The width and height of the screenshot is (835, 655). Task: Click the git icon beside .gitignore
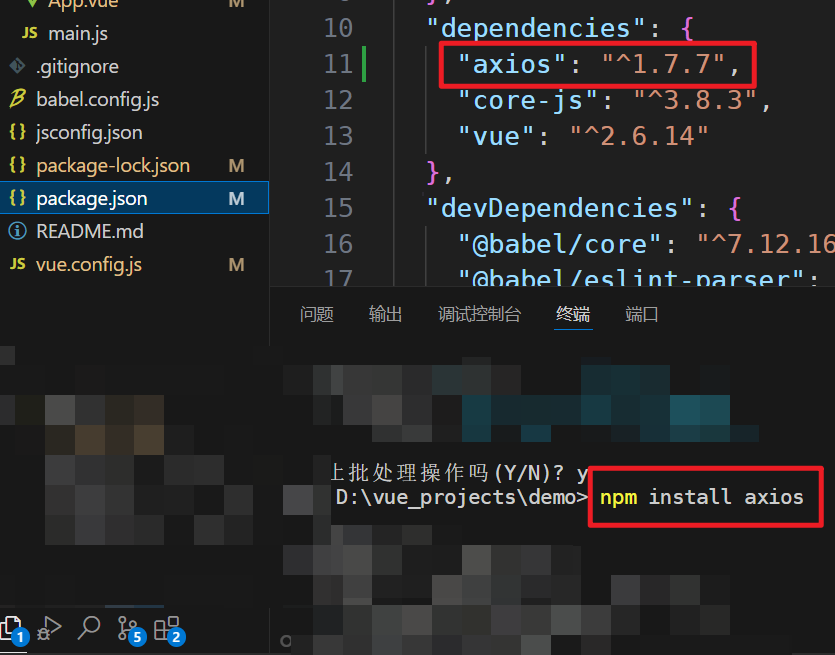point(17,66)
